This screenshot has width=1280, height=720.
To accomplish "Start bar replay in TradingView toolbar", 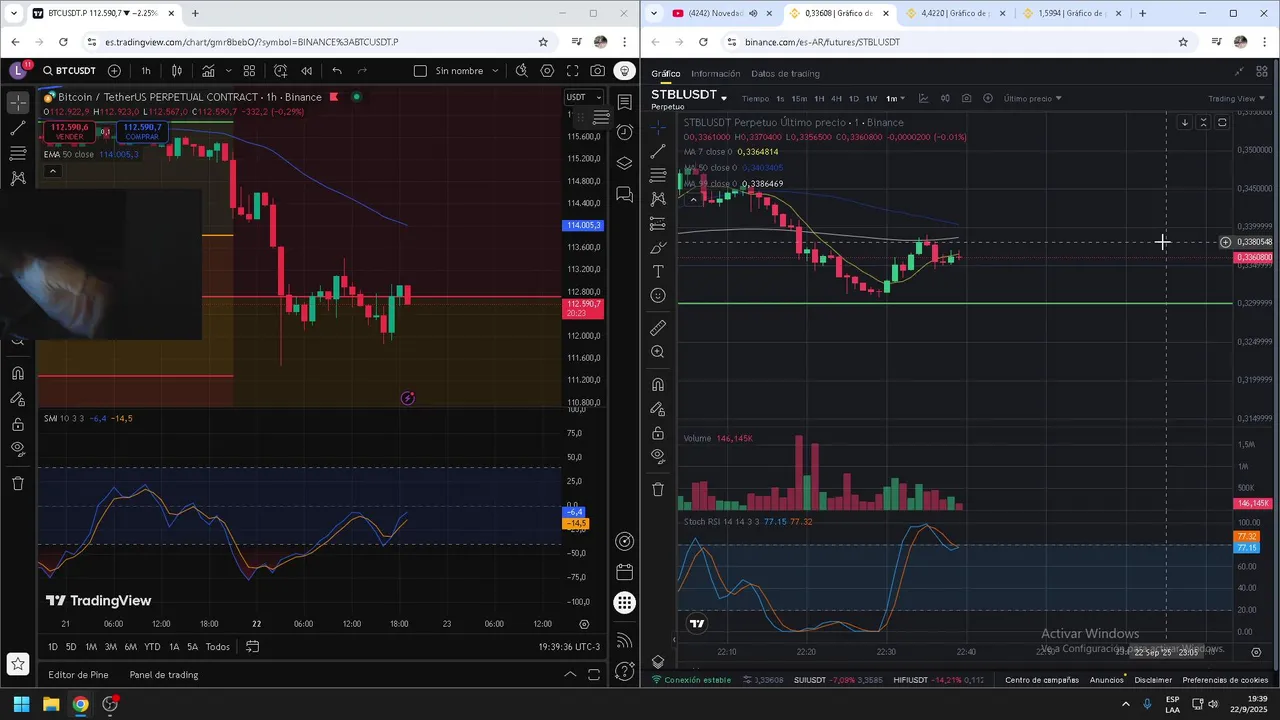I will (306, 71).
